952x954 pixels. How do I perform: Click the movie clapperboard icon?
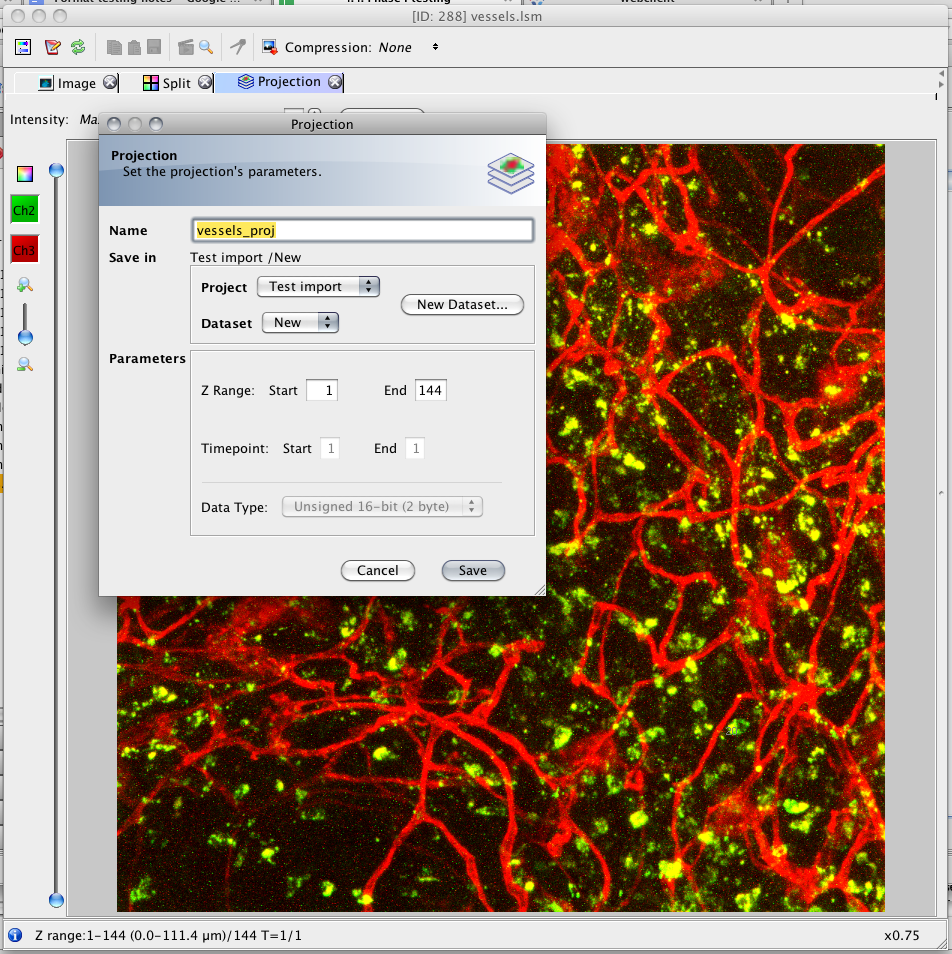pos(186,47)
